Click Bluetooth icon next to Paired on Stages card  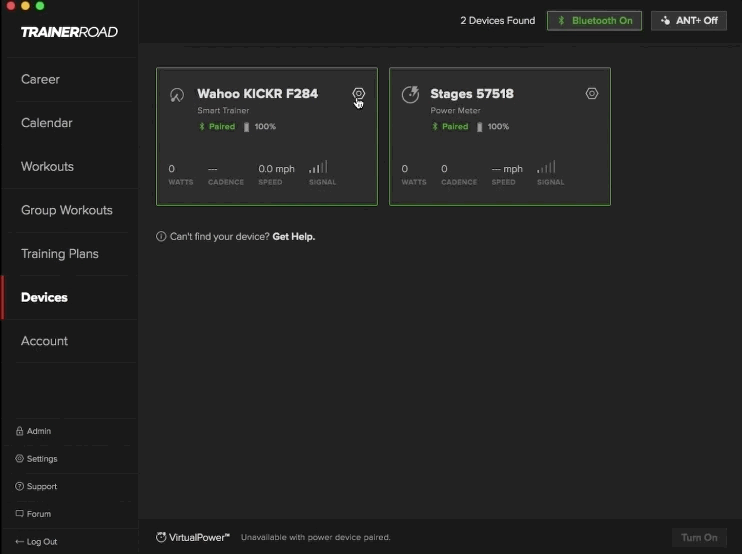[x=435, y=127]
